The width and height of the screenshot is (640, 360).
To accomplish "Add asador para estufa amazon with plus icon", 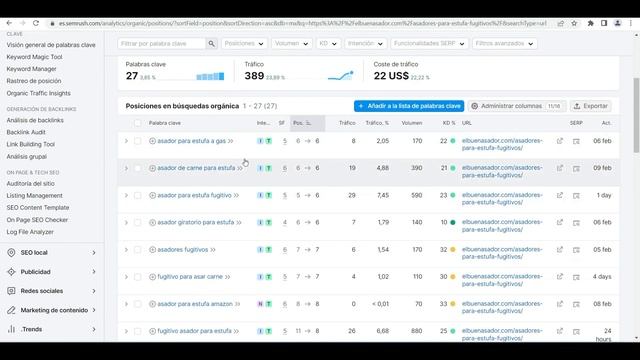I will click(152, 304).
